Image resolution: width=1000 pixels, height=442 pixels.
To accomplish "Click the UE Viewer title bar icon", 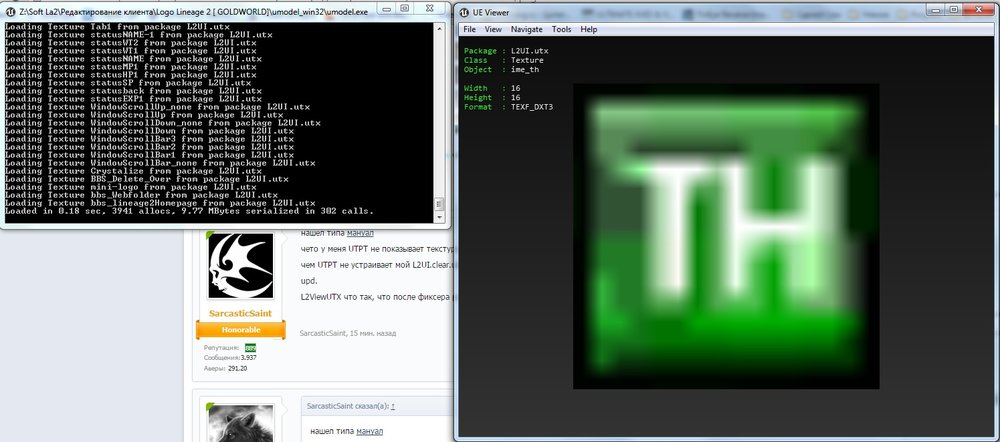I will 465,10.
